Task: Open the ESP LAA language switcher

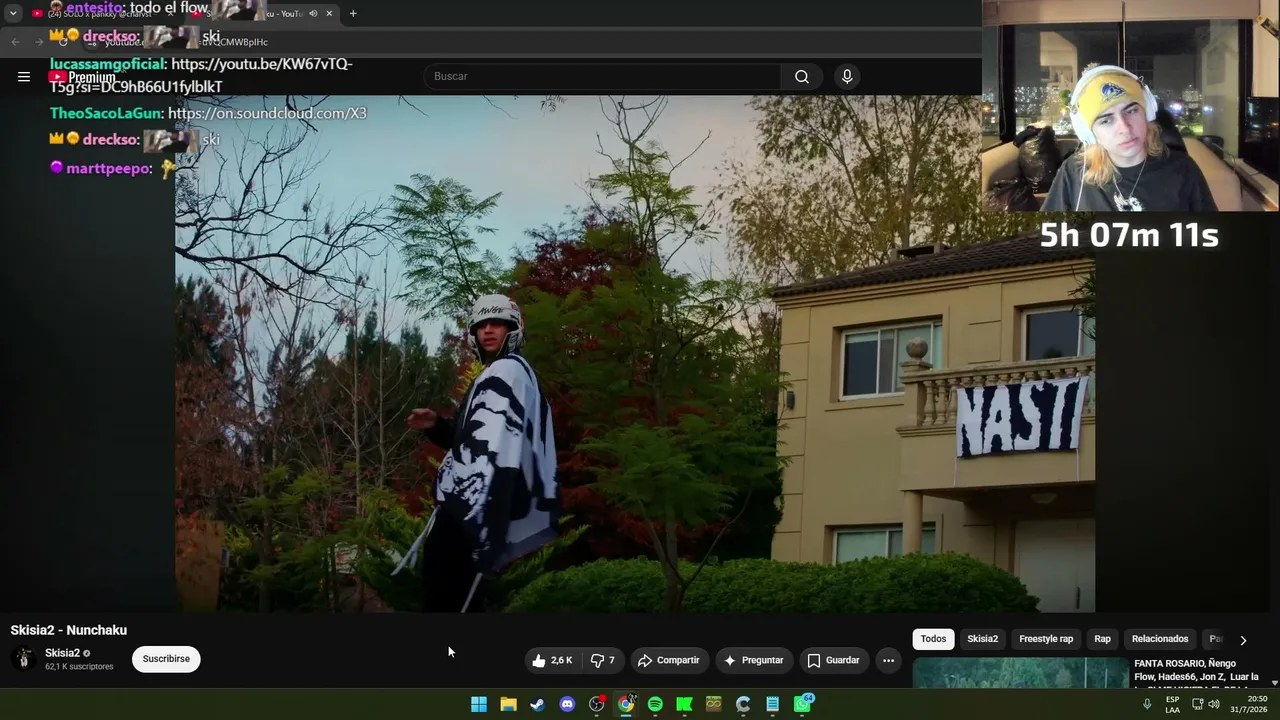Action: pos(1173,704)
